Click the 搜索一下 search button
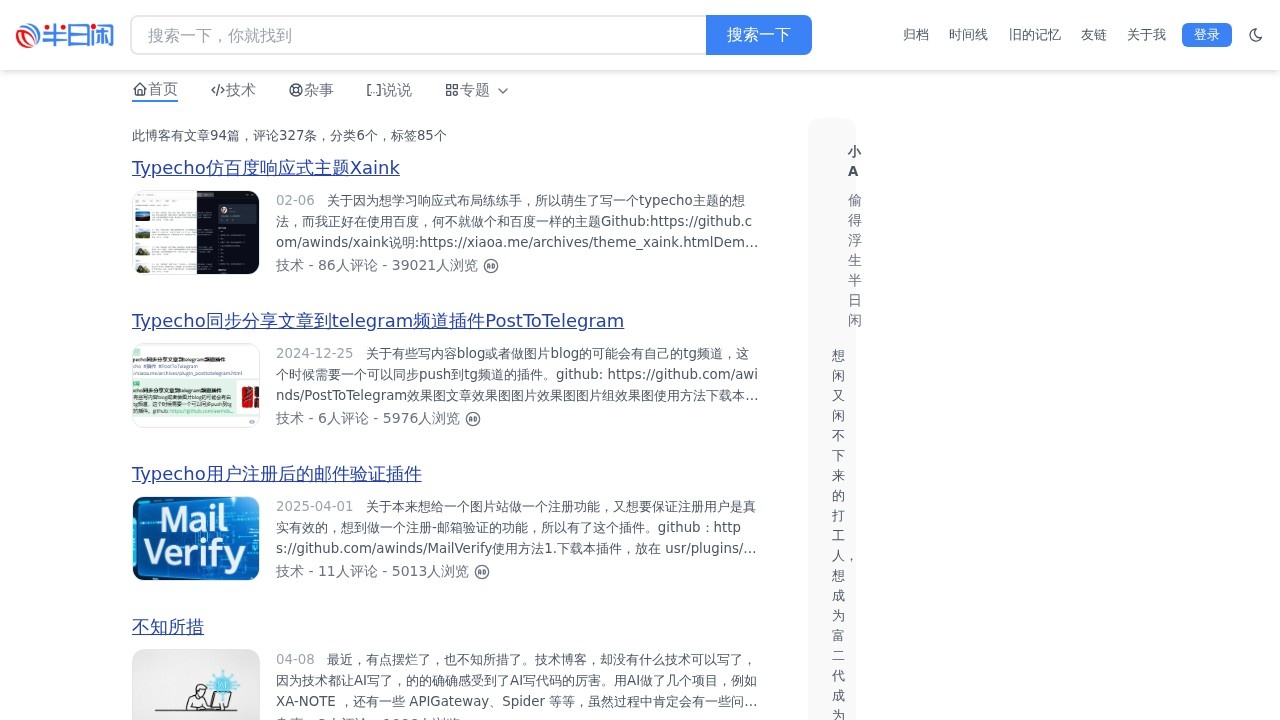Screen dimensions: 1280x720 (759, 35)
